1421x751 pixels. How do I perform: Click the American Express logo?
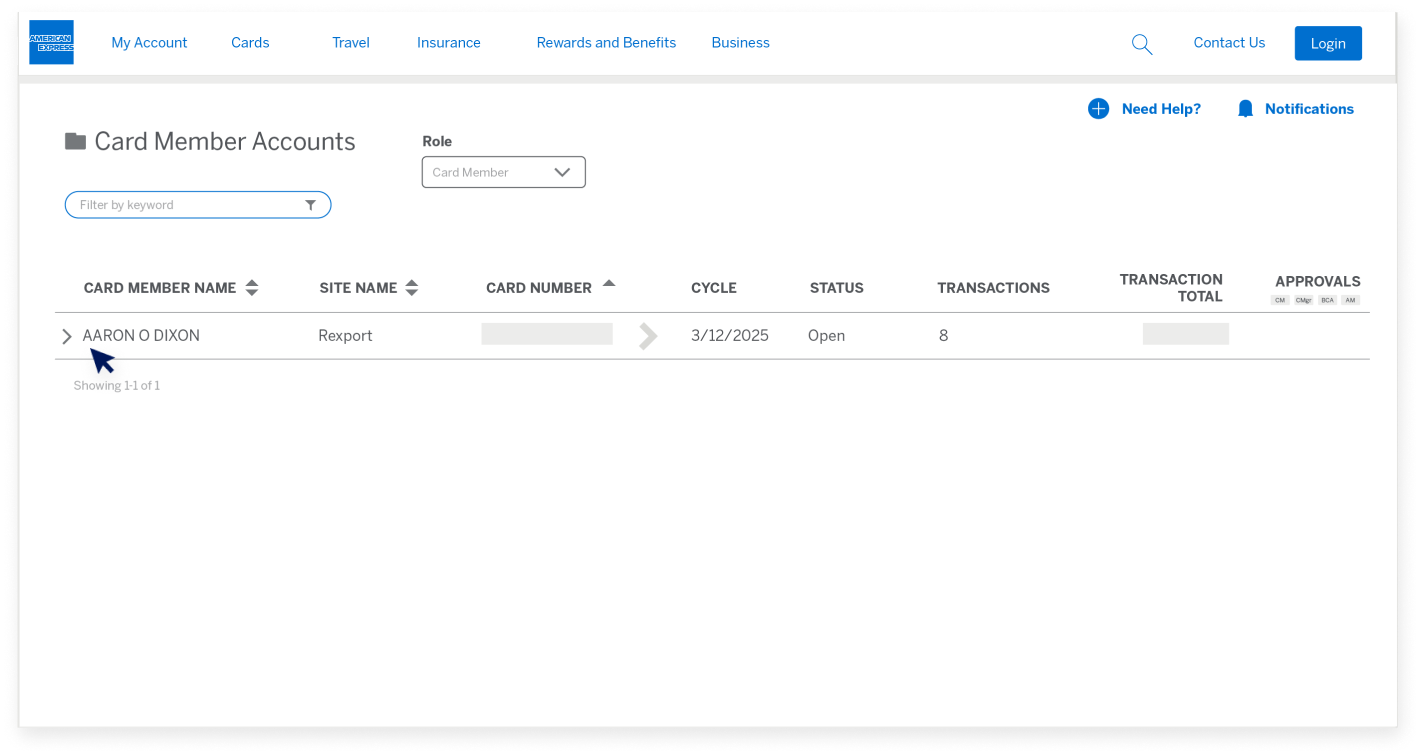pyautogui.click(x=51, y=42)
